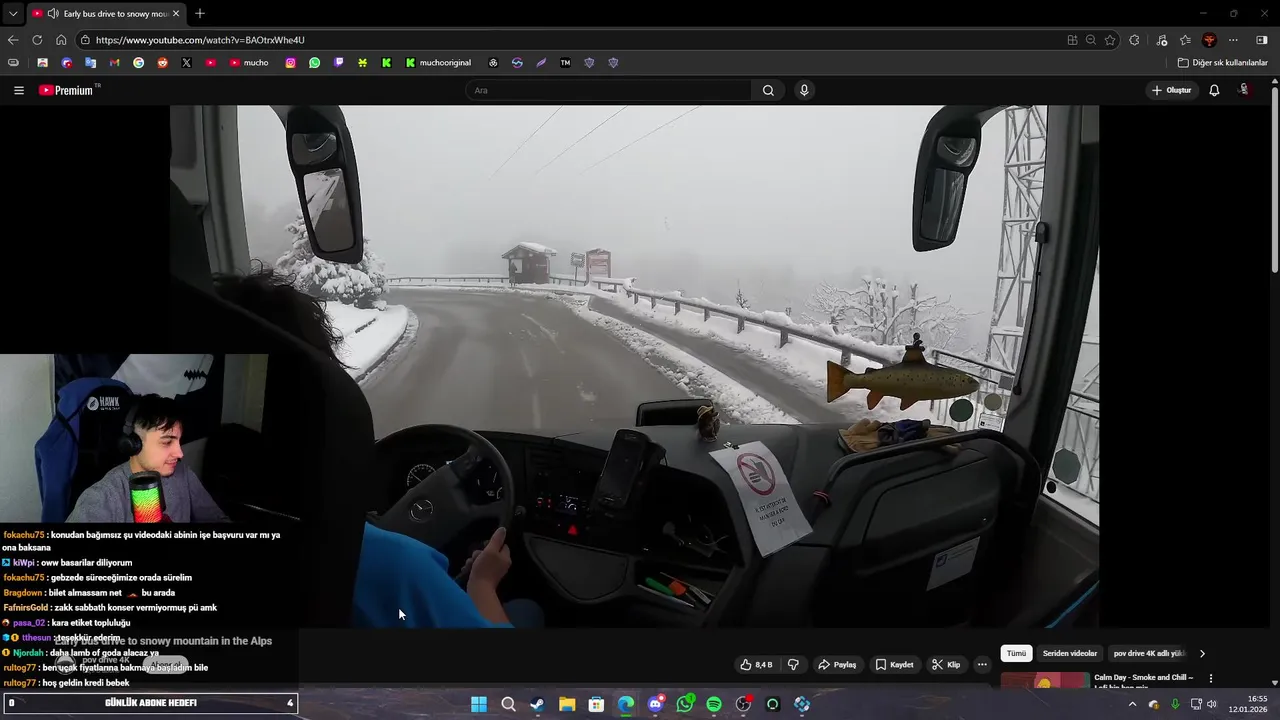The image size is (1280, 720).
Task: Add this page to favorites star
Action: coord(1110,40)
